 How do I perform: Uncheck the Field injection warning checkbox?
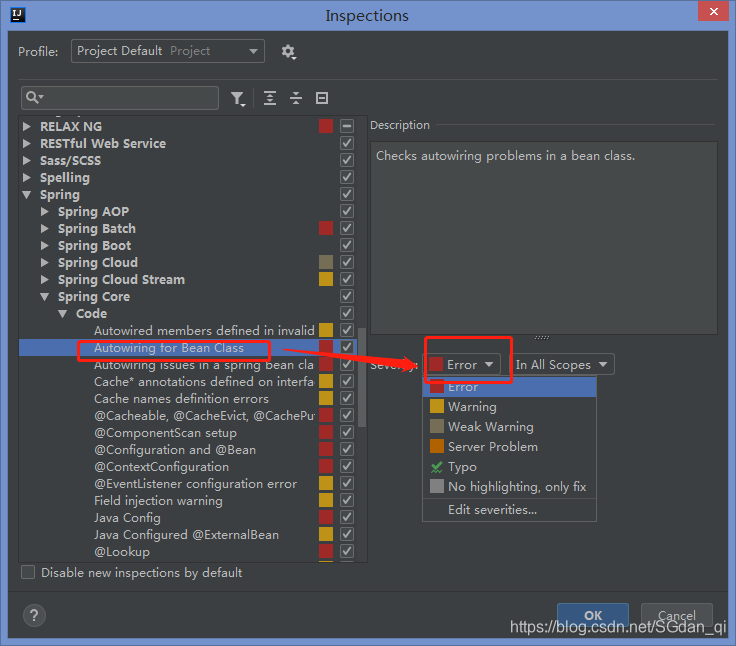pos(347,500)
